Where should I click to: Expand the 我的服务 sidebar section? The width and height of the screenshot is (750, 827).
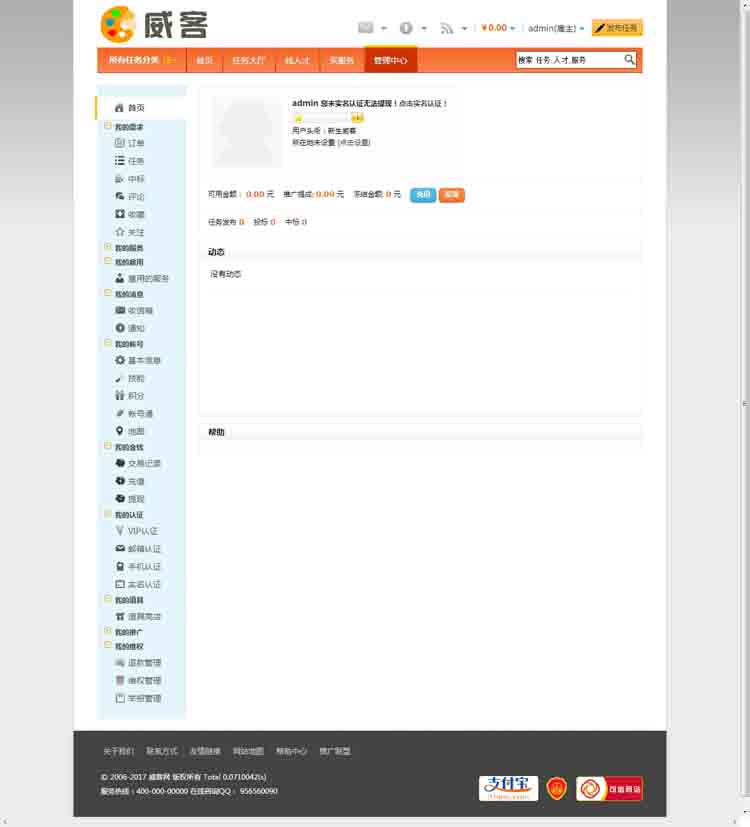coord(108,247)
